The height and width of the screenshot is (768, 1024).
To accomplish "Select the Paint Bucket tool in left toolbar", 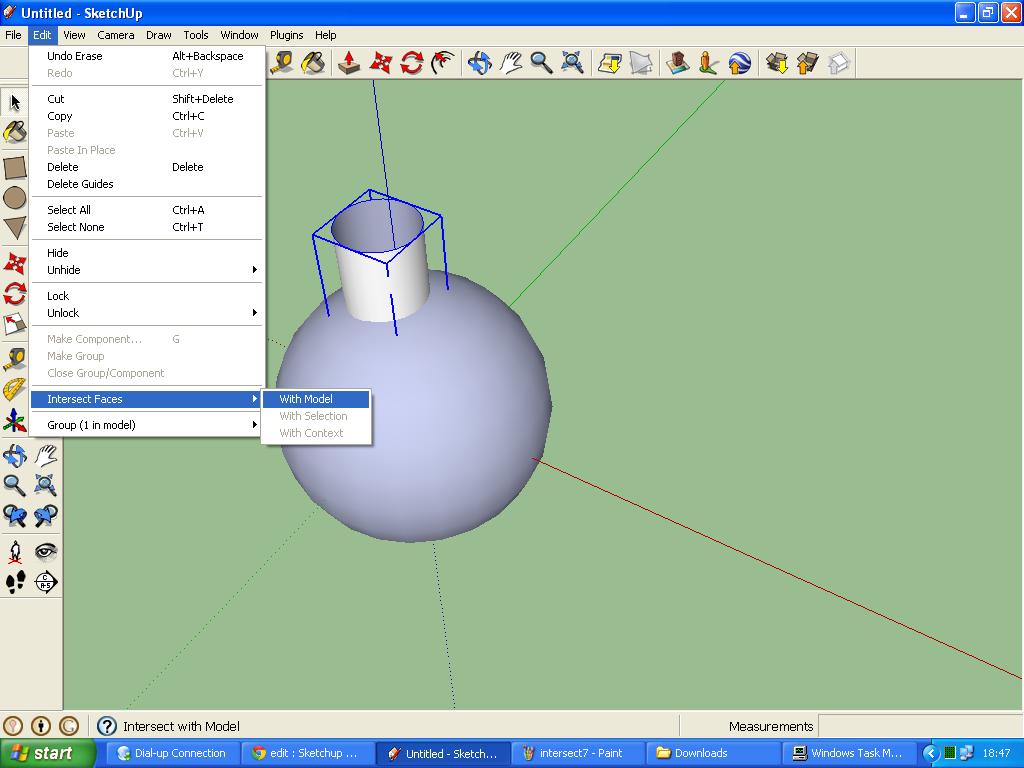I will point(15,131).
